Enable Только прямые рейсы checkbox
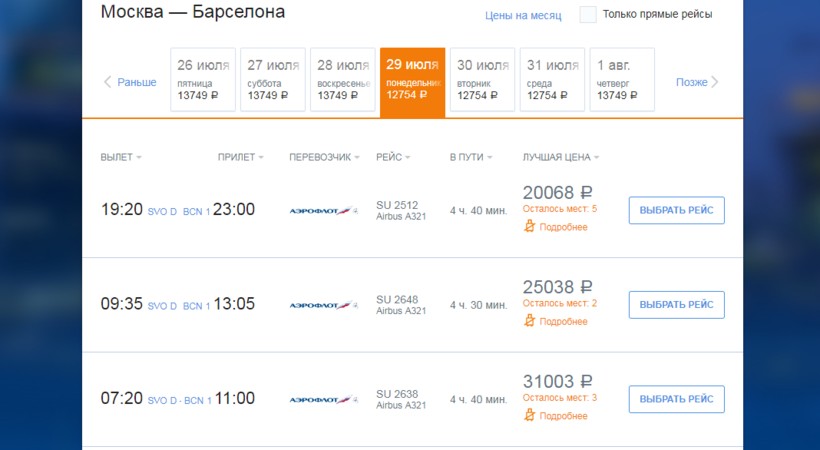The height and width of the screenshot is (450, 820). [x=588, y=15]
